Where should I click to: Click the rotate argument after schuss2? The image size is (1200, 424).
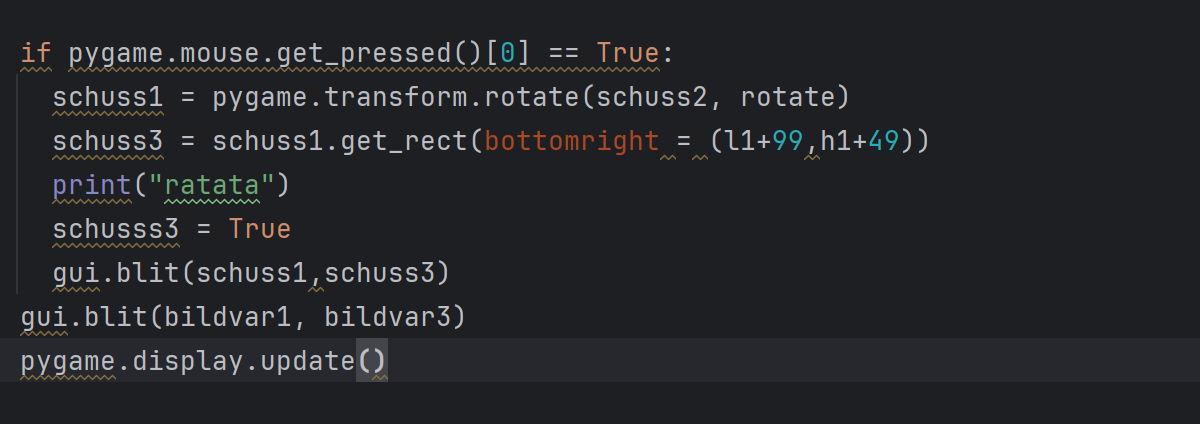pyautogui.click(x=788, y=97)
